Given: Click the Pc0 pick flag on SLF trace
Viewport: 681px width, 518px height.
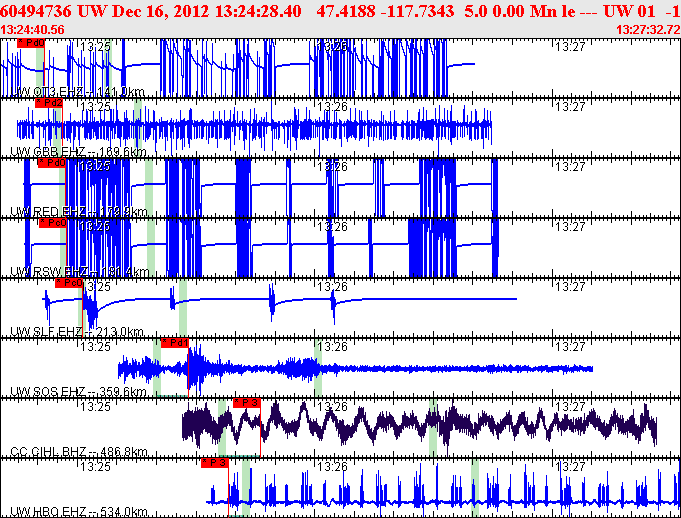Looking at the screenshot, I should 68,283.
